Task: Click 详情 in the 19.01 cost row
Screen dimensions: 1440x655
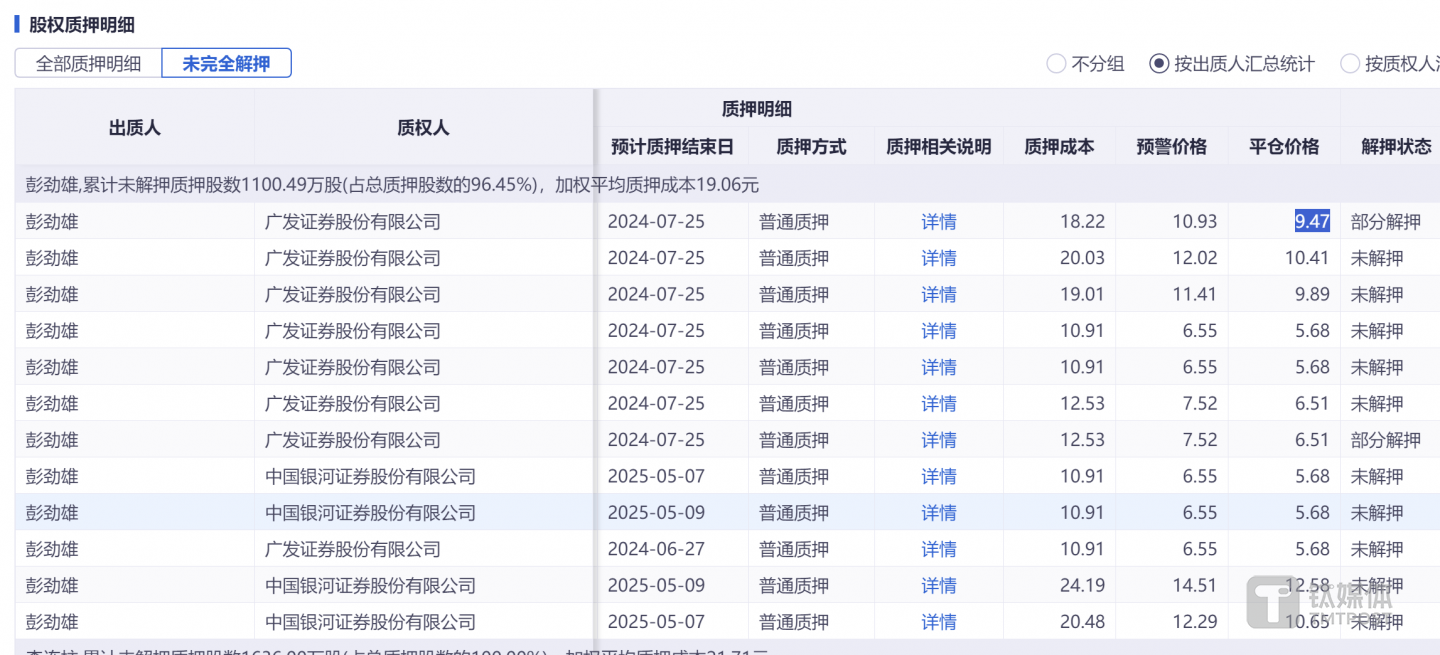Action: pos(938,295)
